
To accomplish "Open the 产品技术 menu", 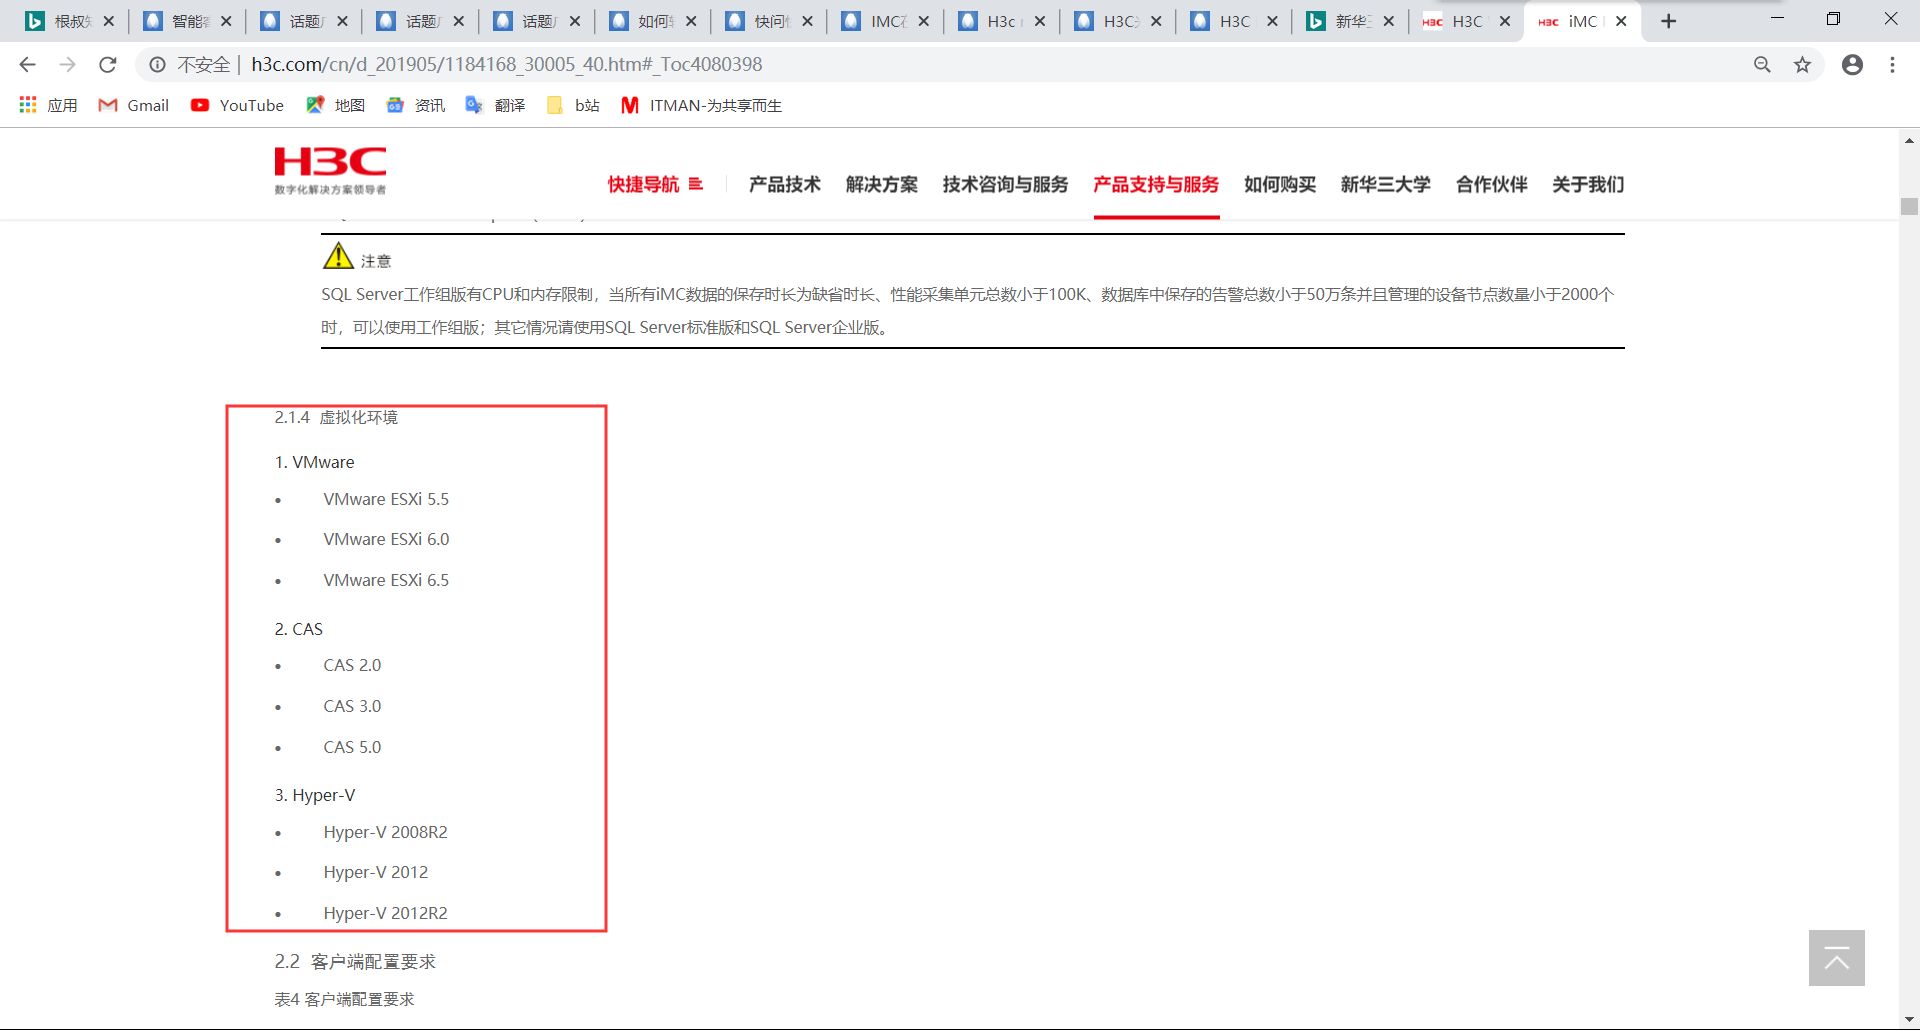I will [x=785, y=184].
